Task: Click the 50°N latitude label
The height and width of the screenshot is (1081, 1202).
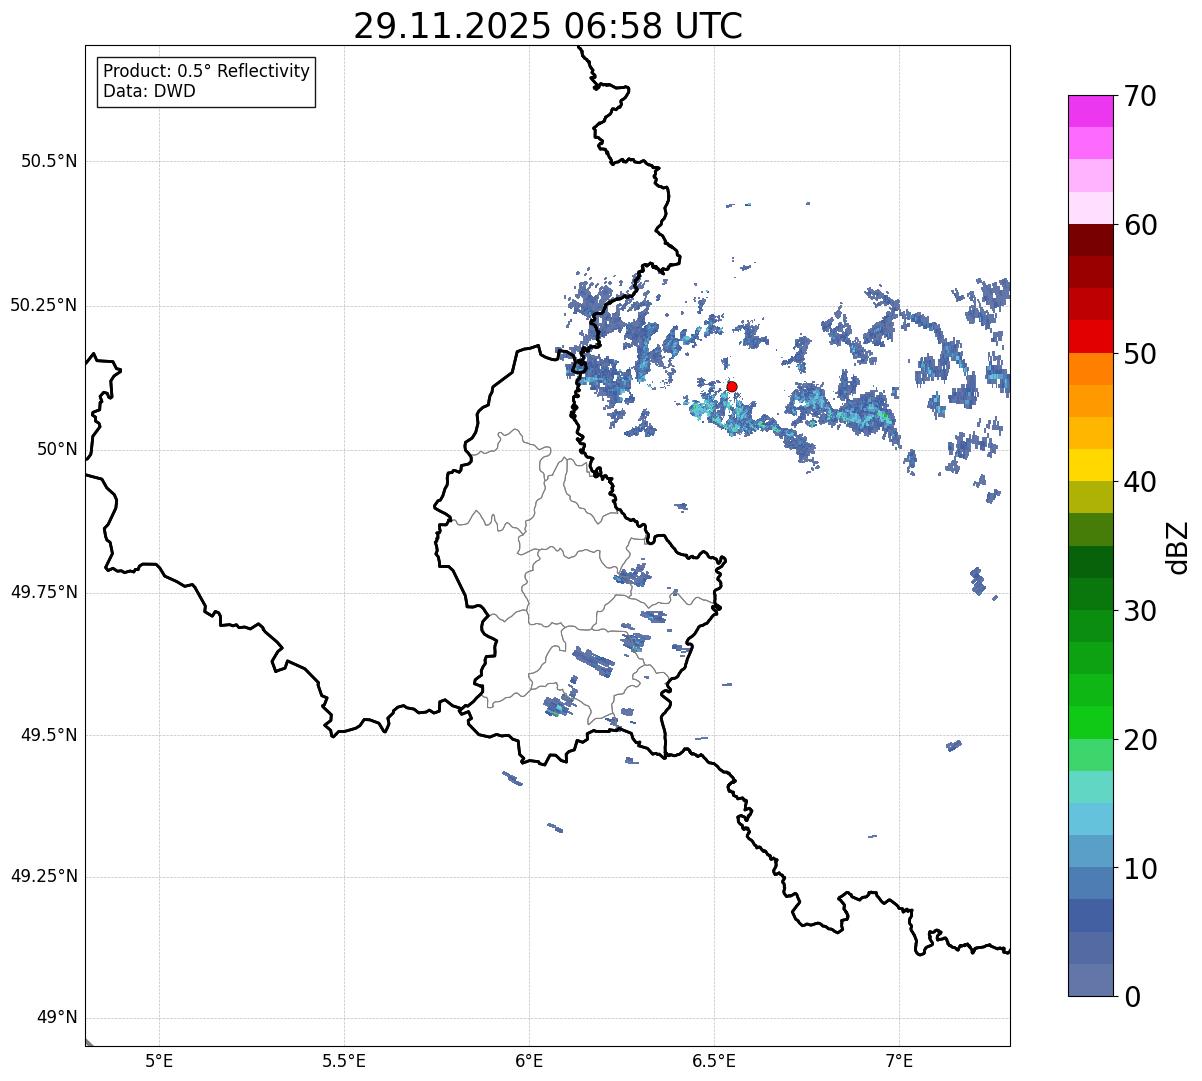Action: tap(57, 449)
